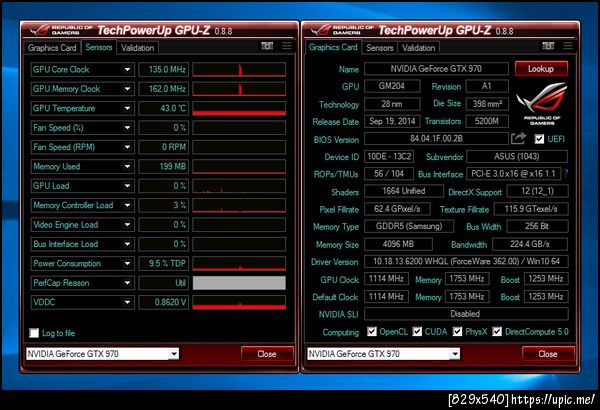Image resolution: width=600 pixels, height=410 pixels.
Task: Toggle OpenCL checkbox
Action: pyautogui.click(x=372, y=332)
